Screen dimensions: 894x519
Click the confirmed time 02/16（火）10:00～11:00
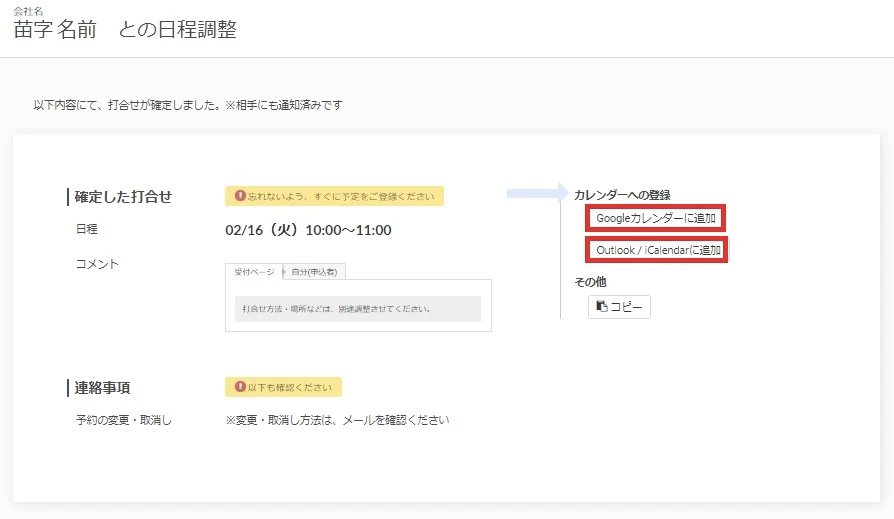(308, 231)
